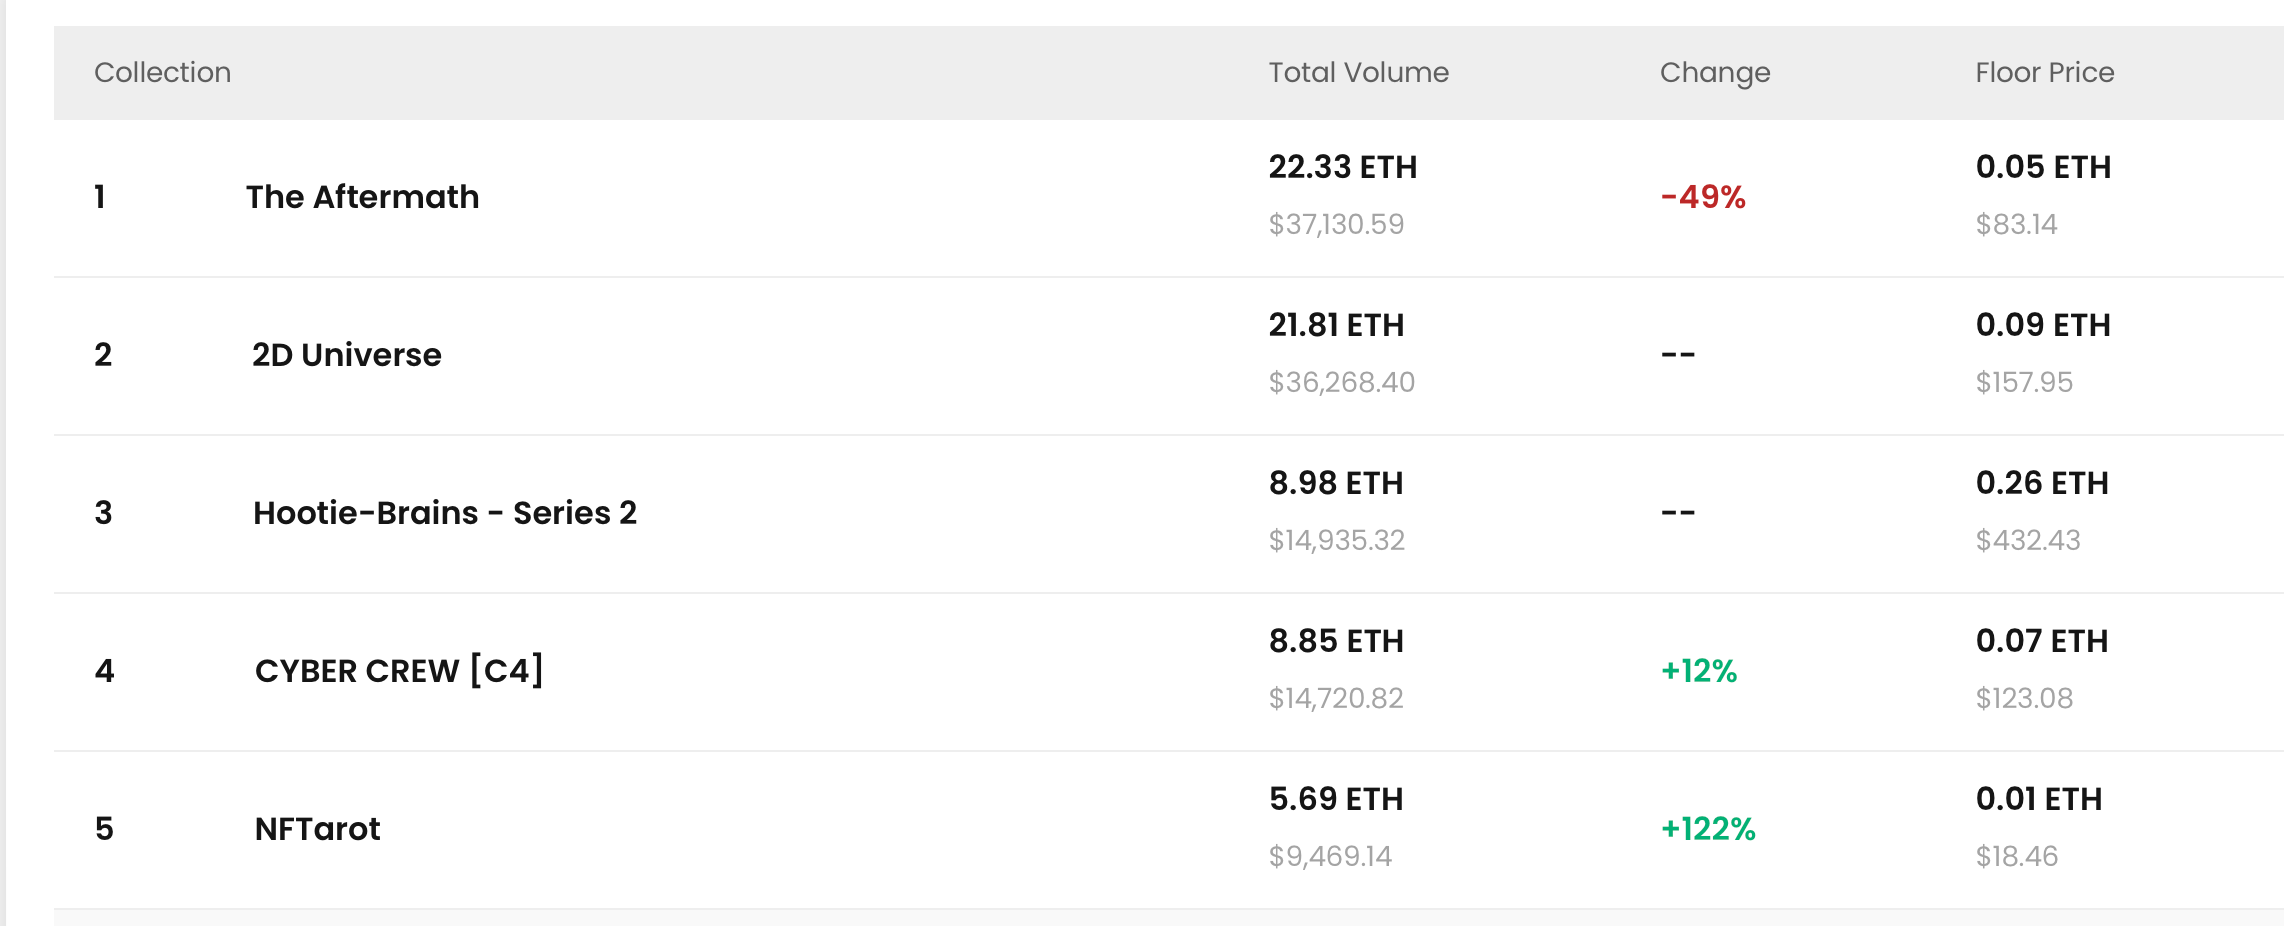Select the -49% change value
This screenshot has height=926, width=2284.
click(1703, 197)
